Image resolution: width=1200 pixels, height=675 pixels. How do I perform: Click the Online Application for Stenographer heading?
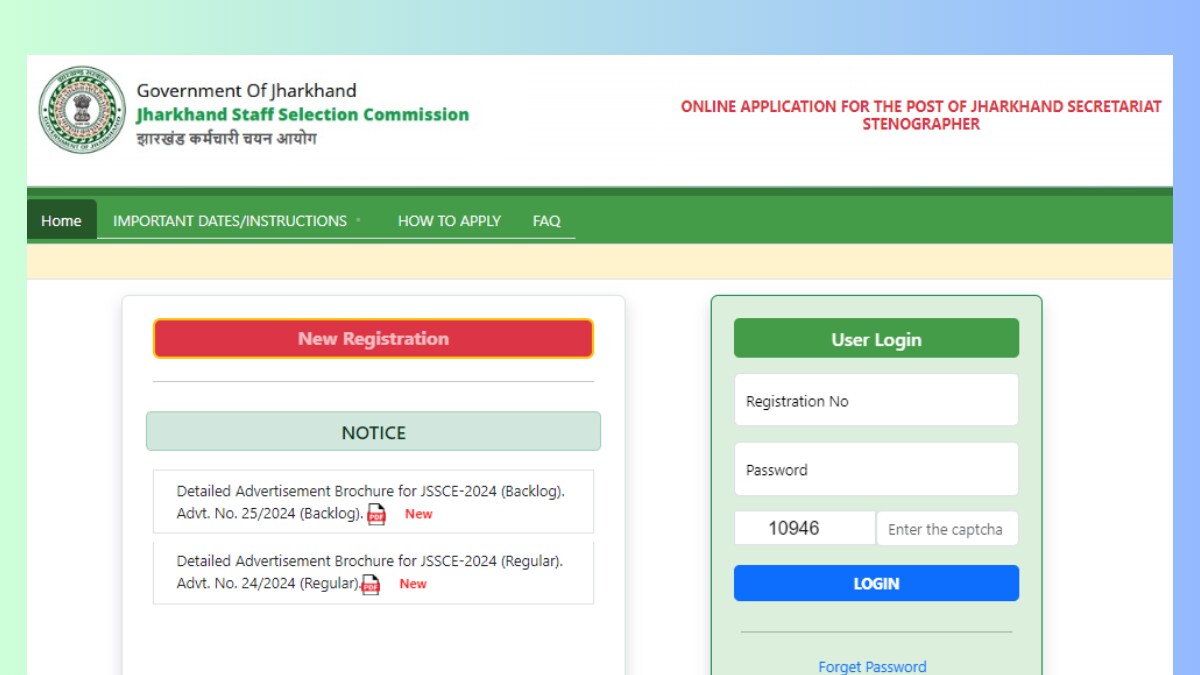(921, 115)
